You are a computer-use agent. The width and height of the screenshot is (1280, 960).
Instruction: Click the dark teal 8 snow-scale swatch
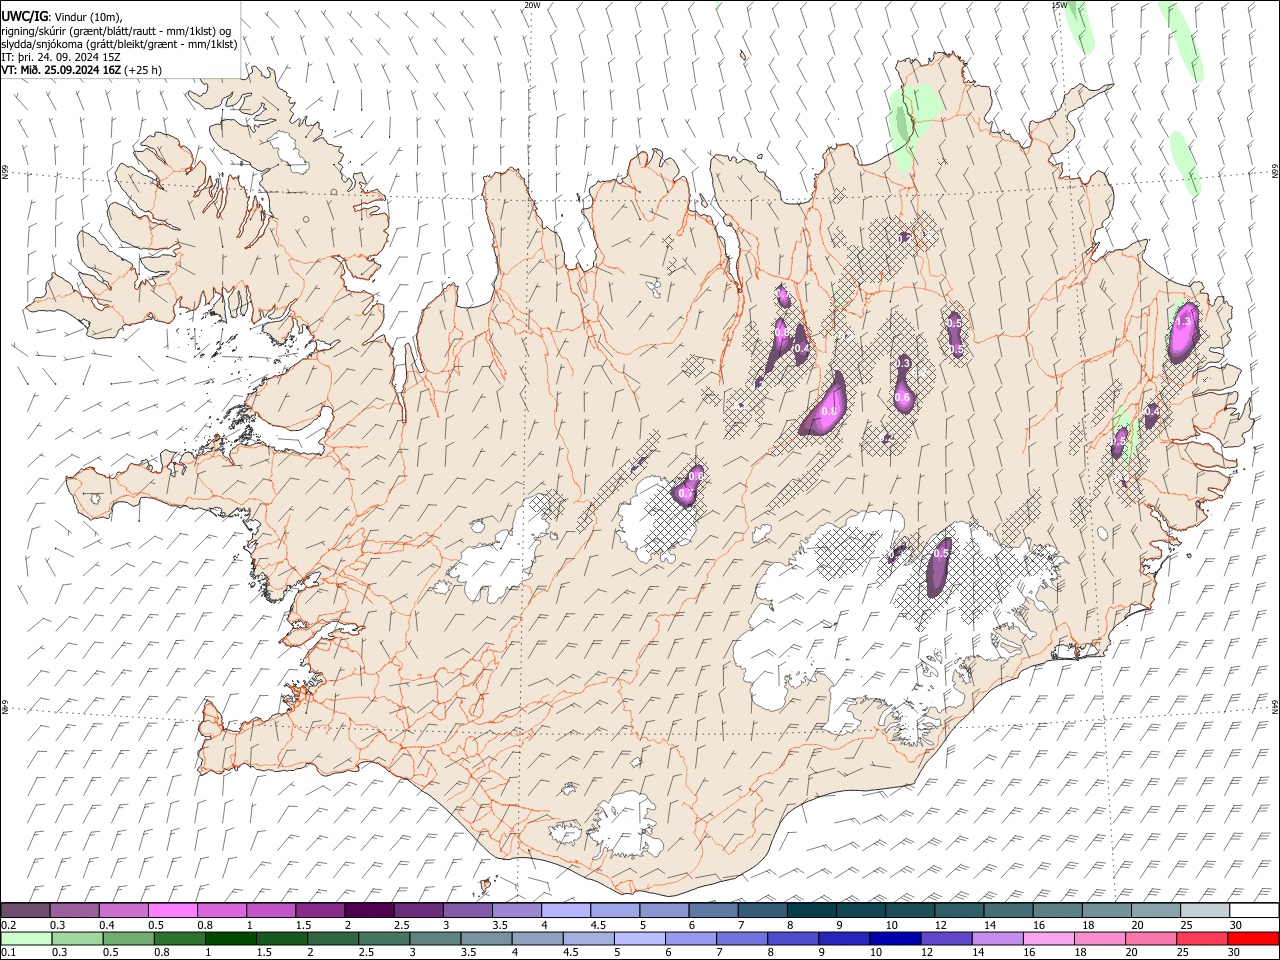(x=811, y=911)
